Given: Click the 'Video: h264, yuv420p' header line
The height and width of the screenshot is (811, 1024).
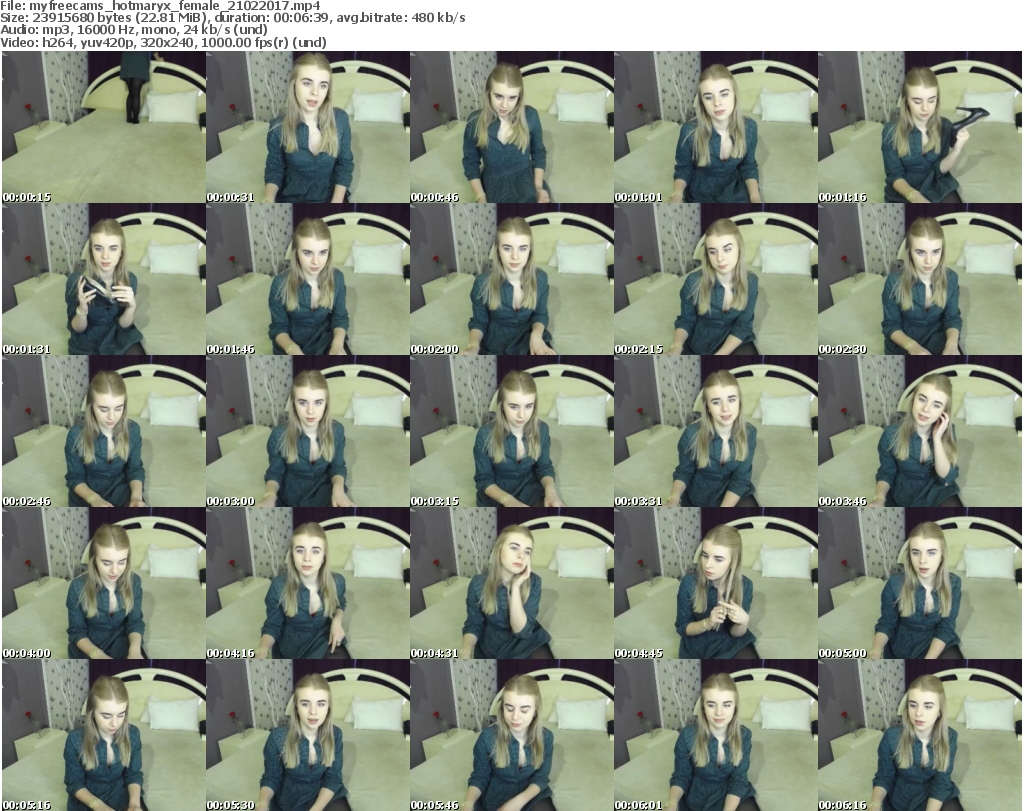Looking at the screenshot, I should [x=163, y=42].
